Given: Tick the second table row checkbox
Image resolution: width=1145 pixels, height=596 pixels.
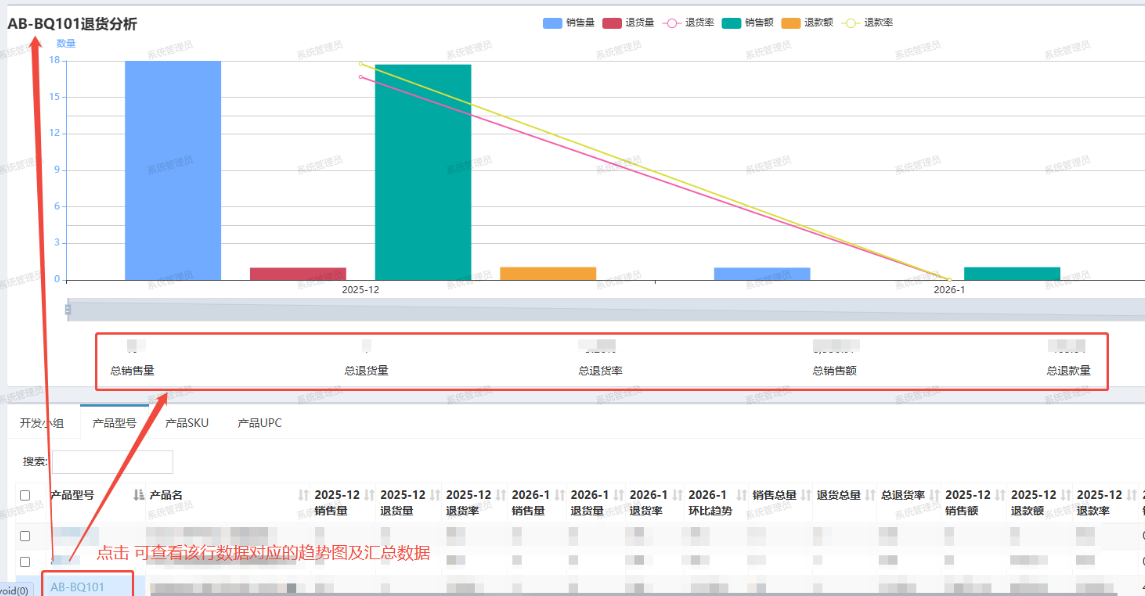Looking at the screenshot, I should [25, 561].
